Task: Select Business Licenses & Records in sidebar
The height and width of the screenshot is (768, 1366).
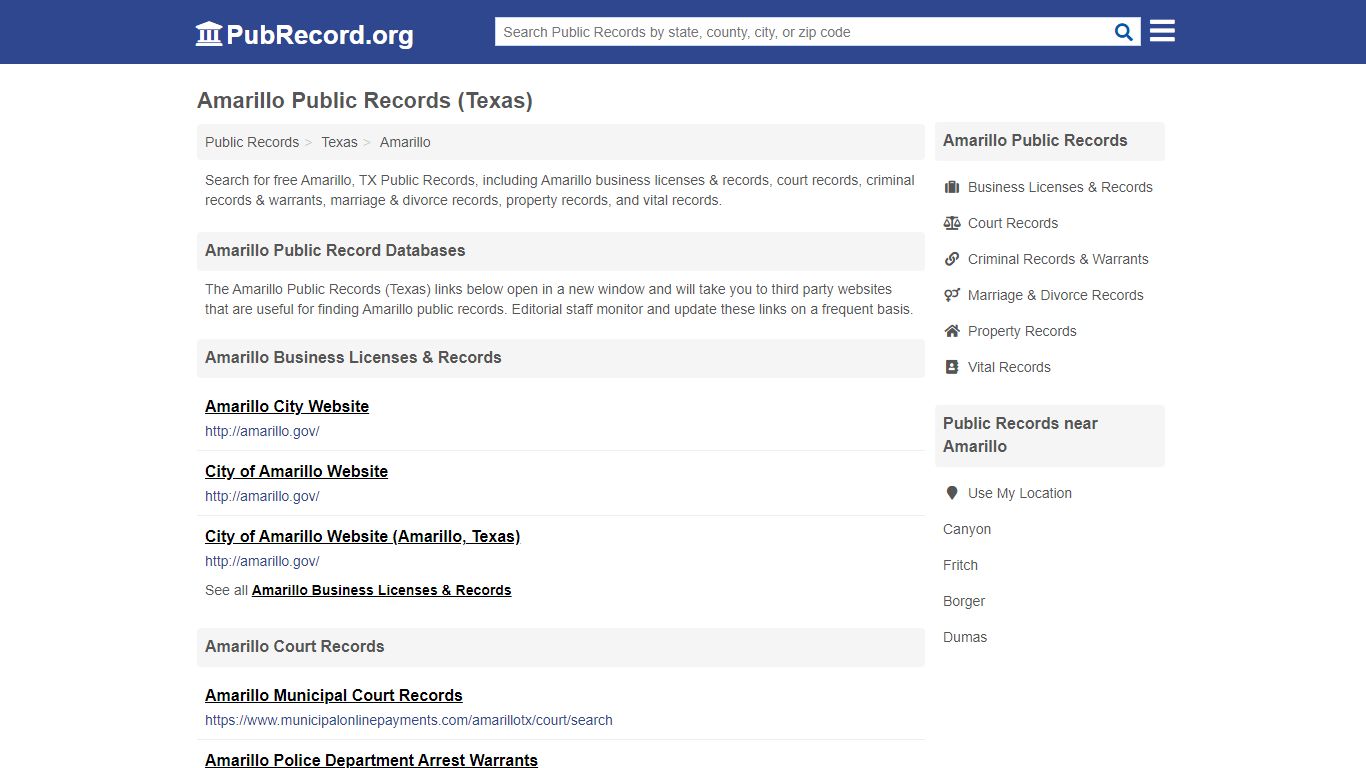Action: tap(1060, 187)
